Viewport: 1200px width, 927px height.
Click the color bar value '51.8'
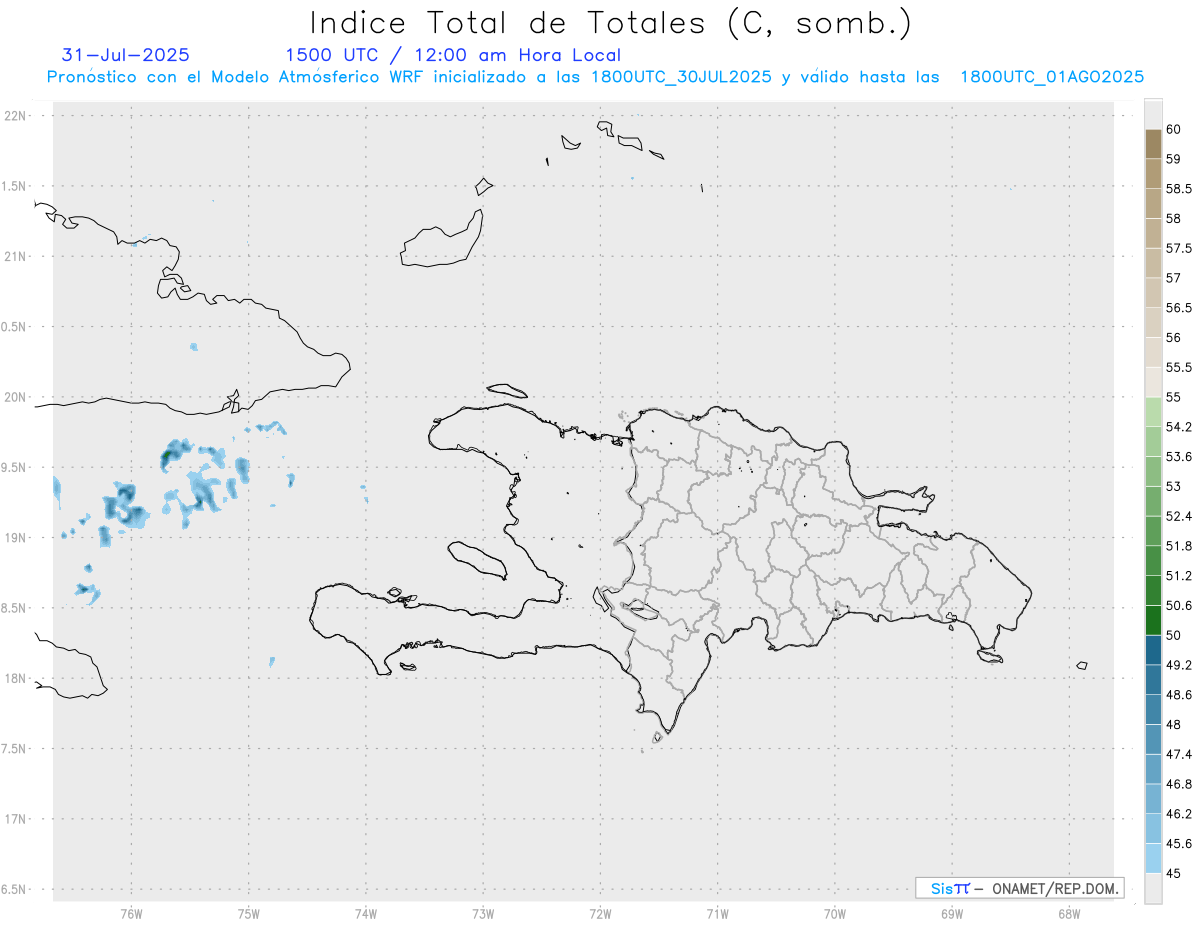[x=1178, y=546]
